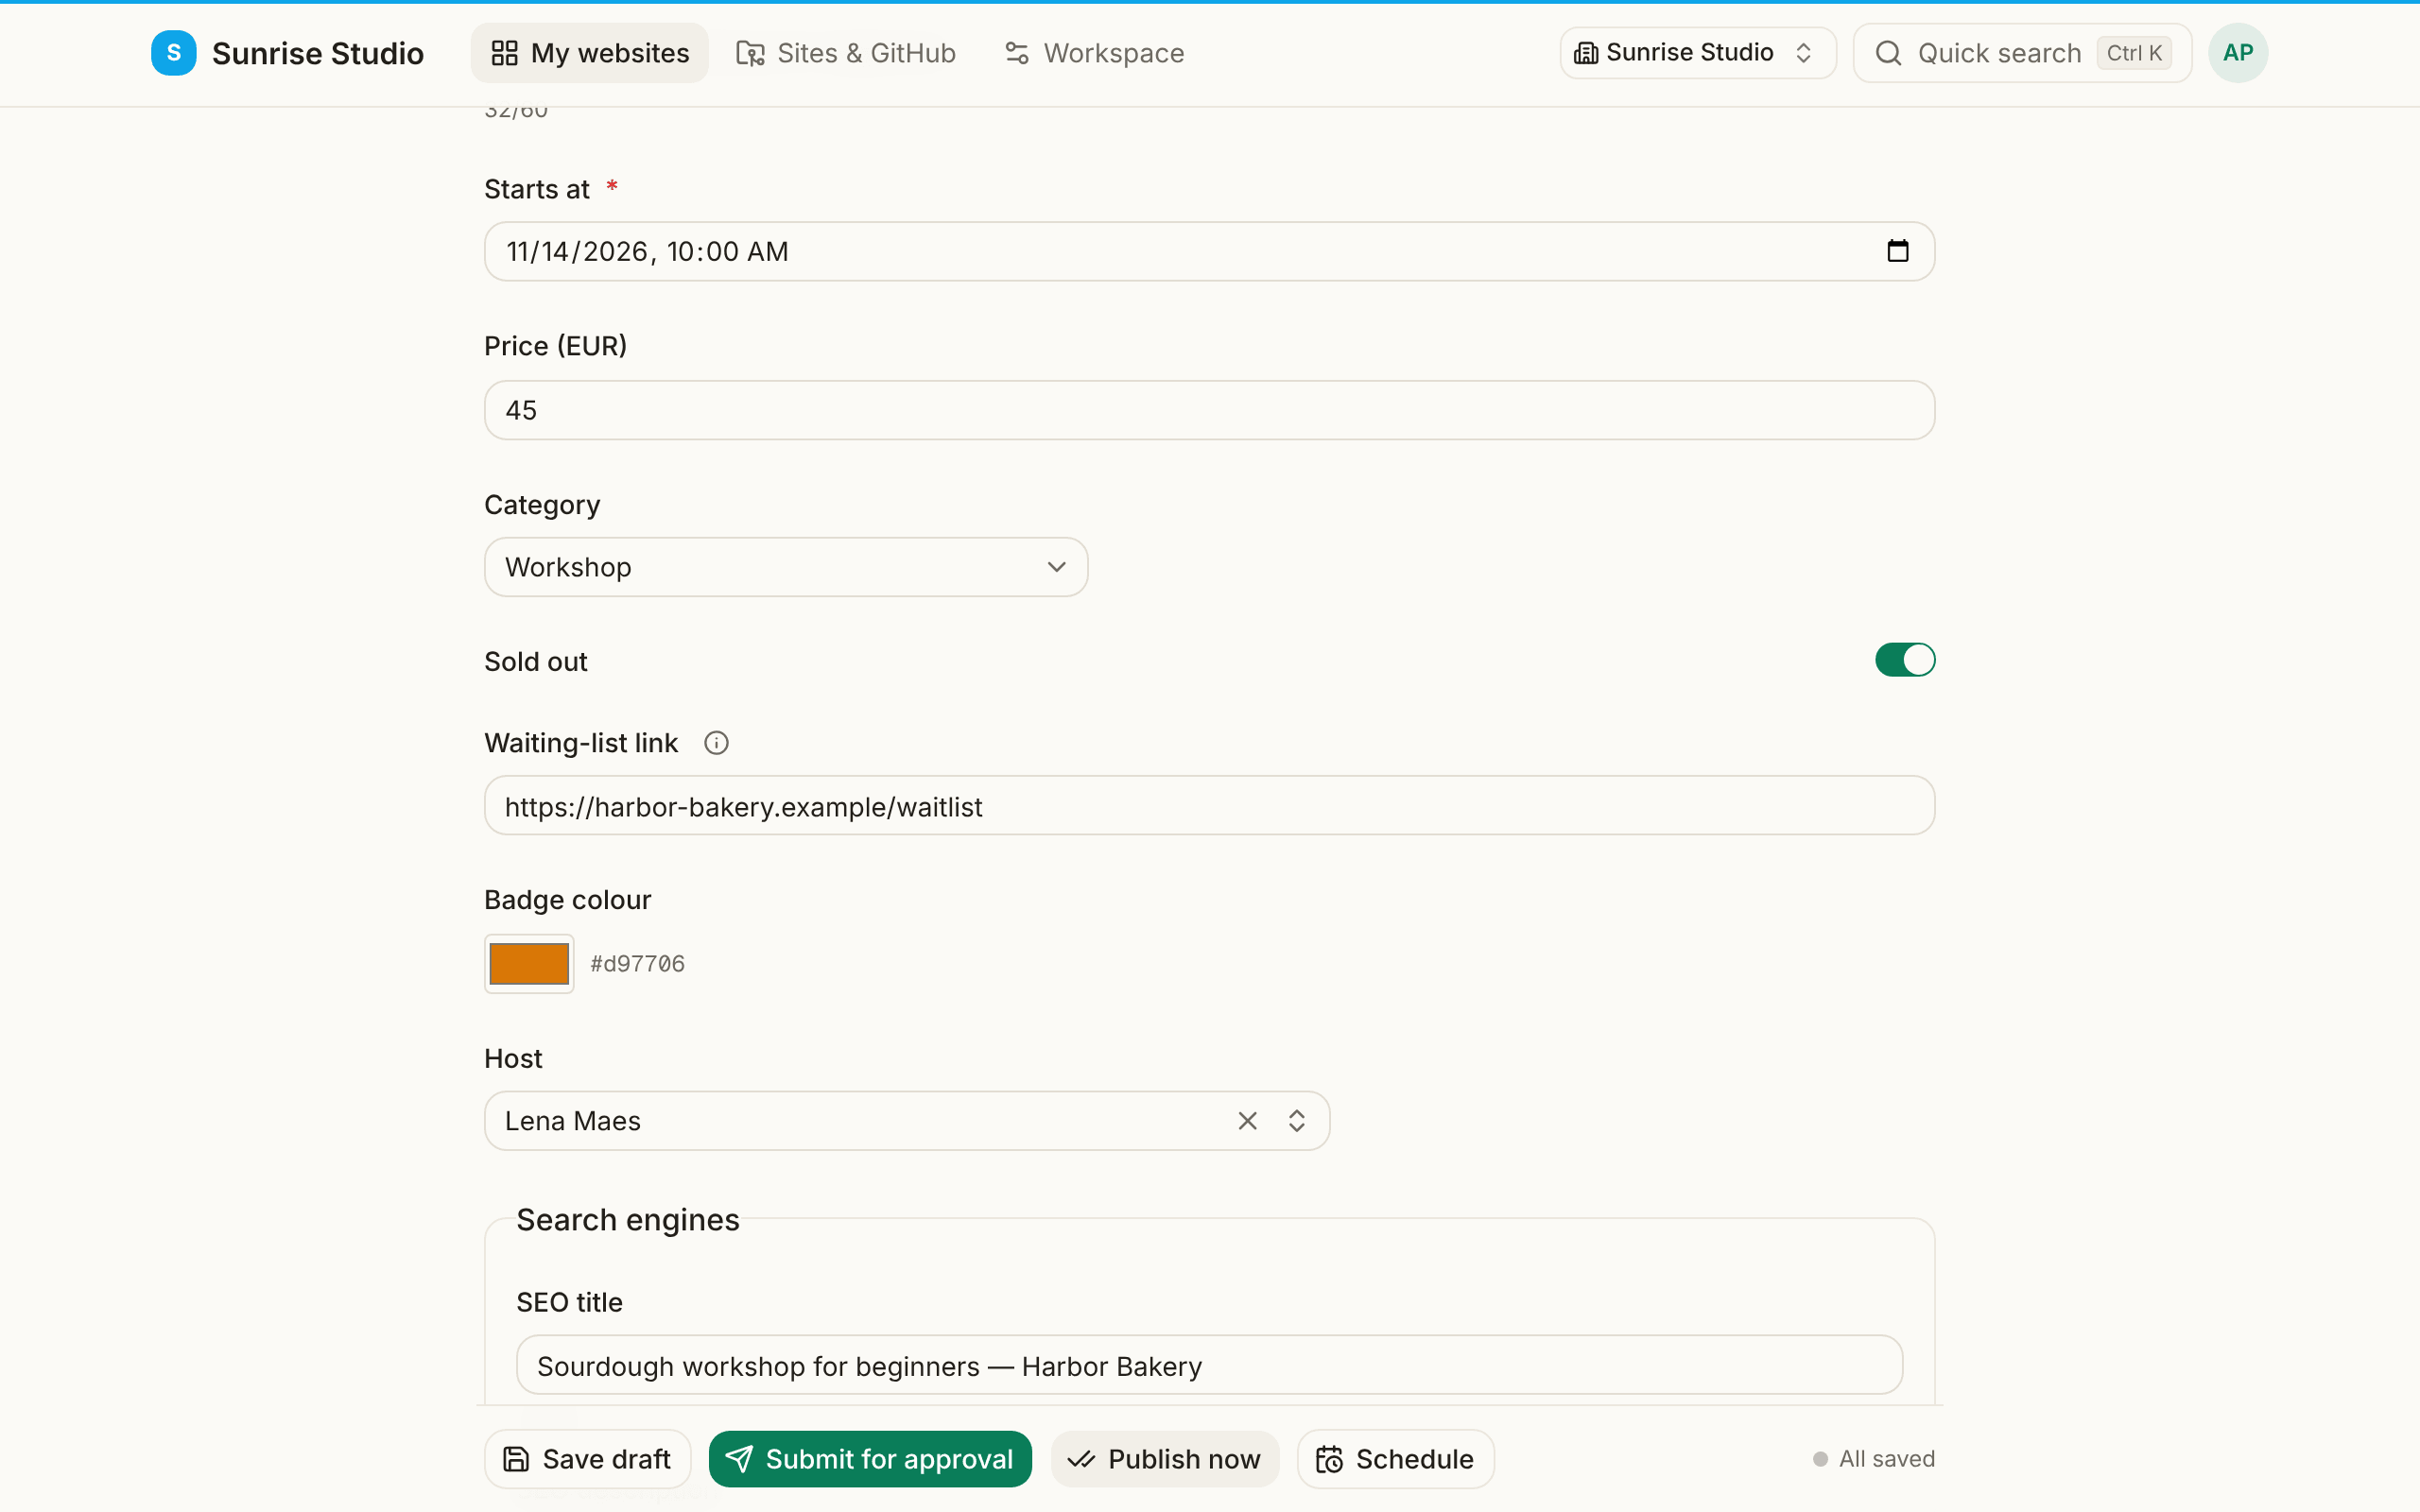Open the calendar picker in Starts at

click(1897, 251)
